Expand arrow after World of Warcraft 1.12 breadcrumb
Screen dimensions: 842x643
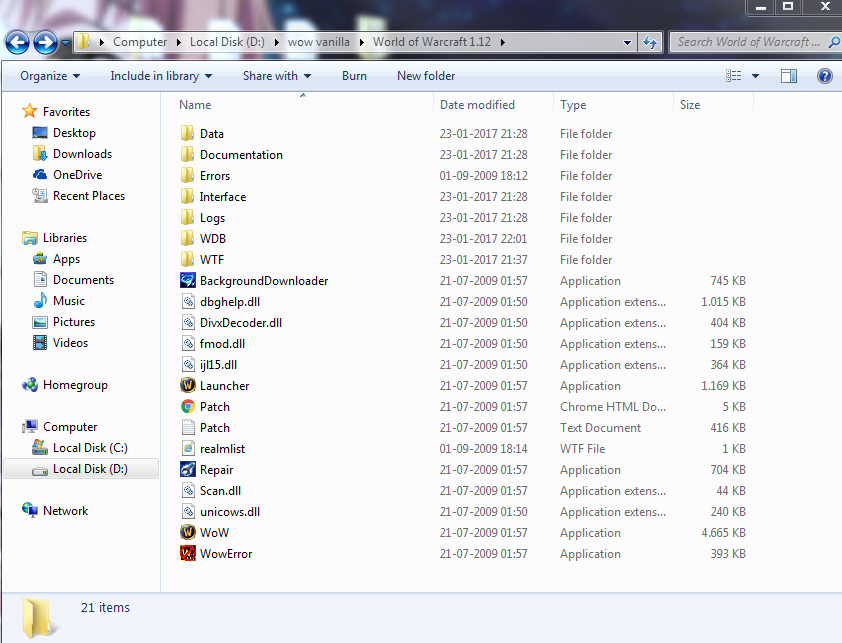point(503,42)
